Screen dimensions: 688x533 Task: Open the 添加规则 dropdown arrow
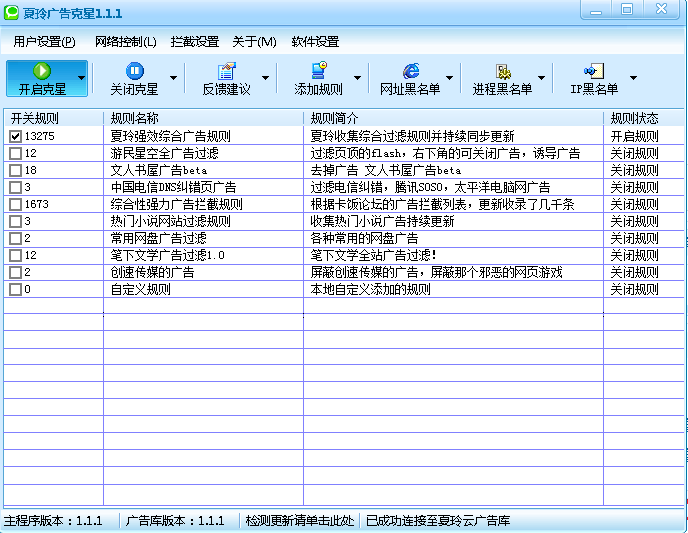[x=358, y=78]
